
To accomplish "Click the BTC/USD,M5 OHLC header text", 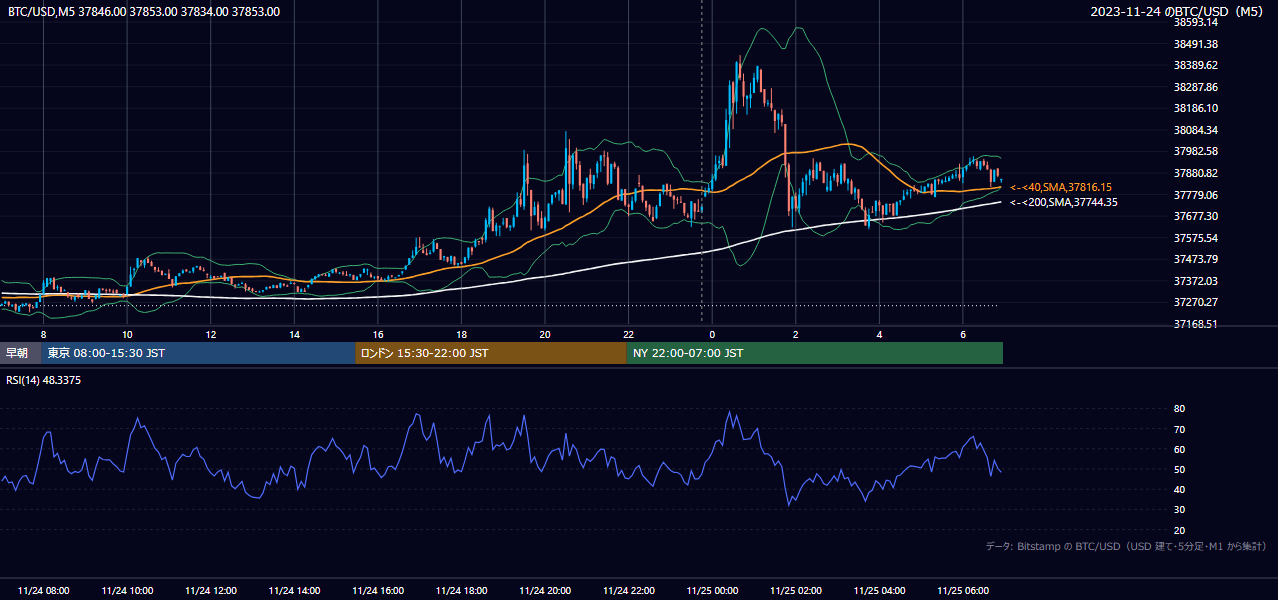I will pyautogui.click(x=144, y=12).
